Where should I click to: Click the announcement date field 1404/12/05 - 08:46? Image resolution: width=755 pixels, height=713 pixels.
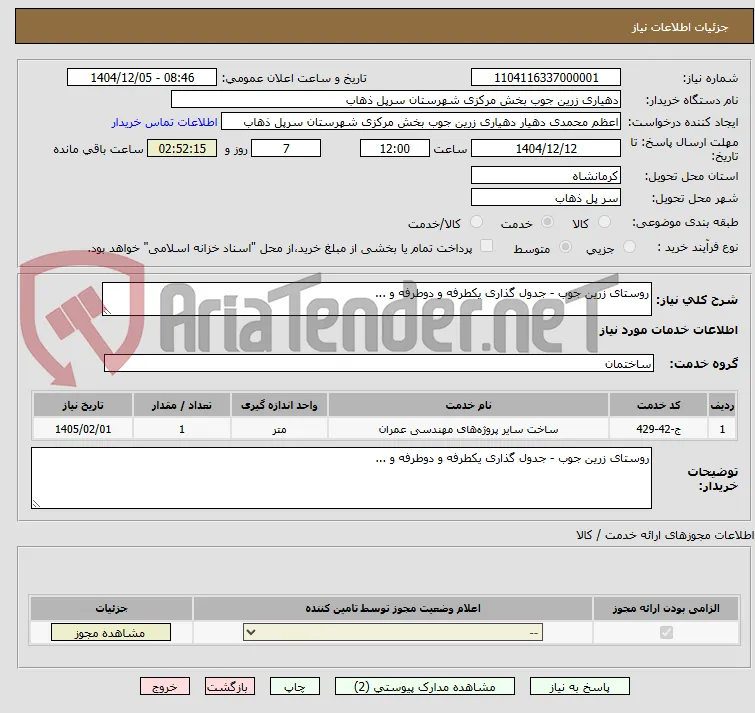coord(142,78)
